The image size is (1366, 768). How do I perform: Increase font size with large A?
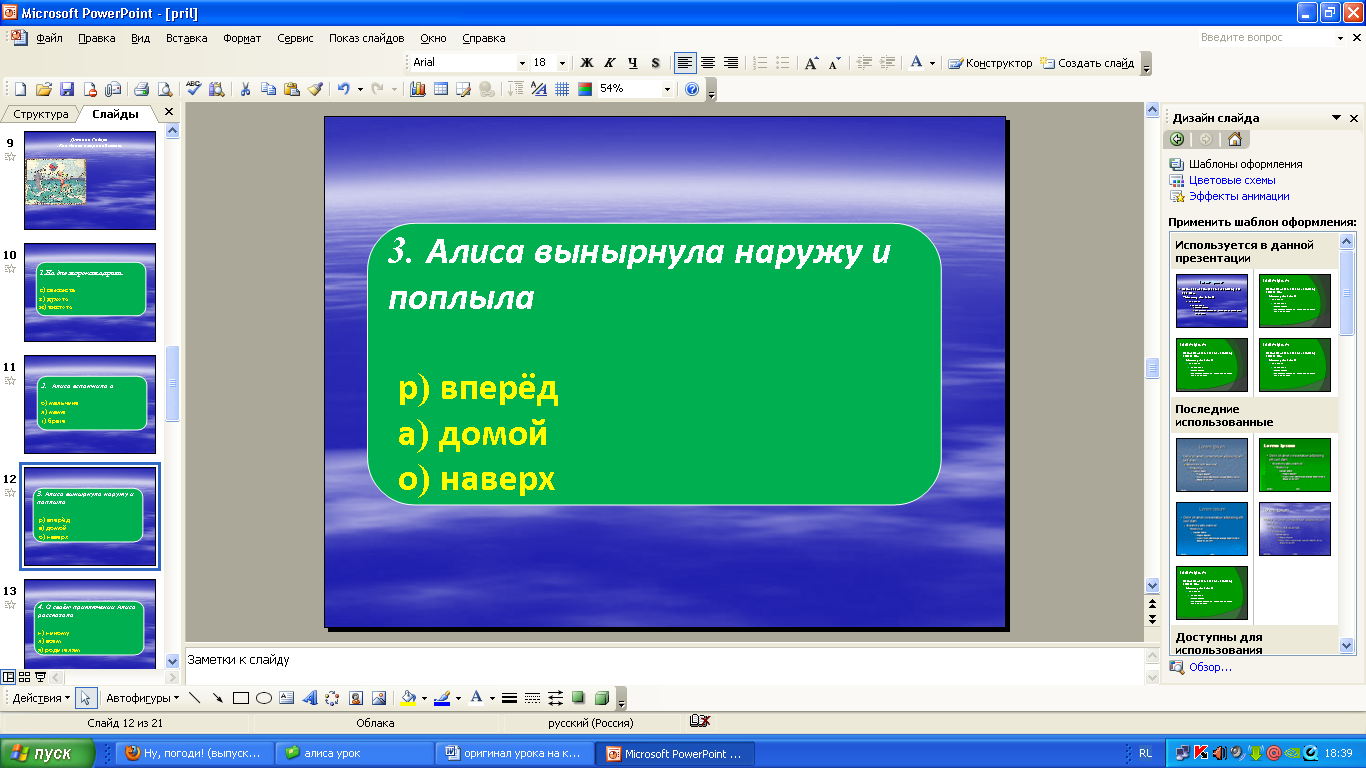811,62
